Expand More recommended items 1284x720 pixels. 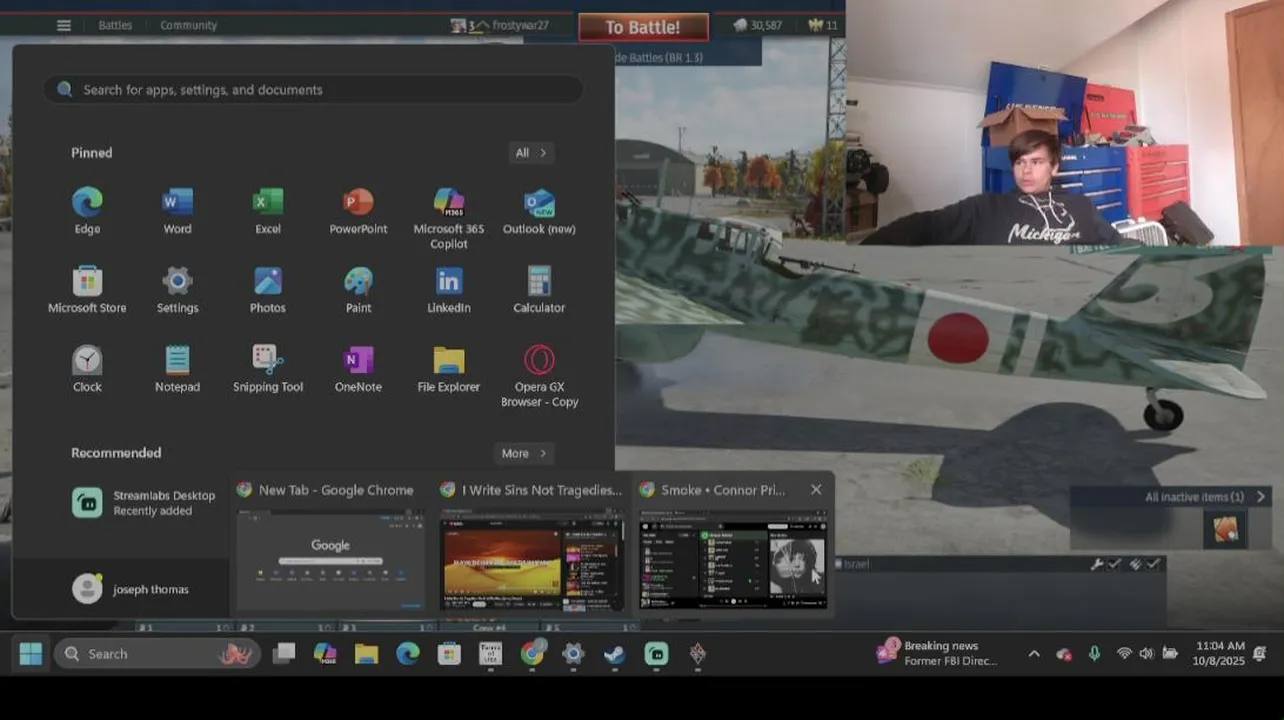tap(524, 453)
